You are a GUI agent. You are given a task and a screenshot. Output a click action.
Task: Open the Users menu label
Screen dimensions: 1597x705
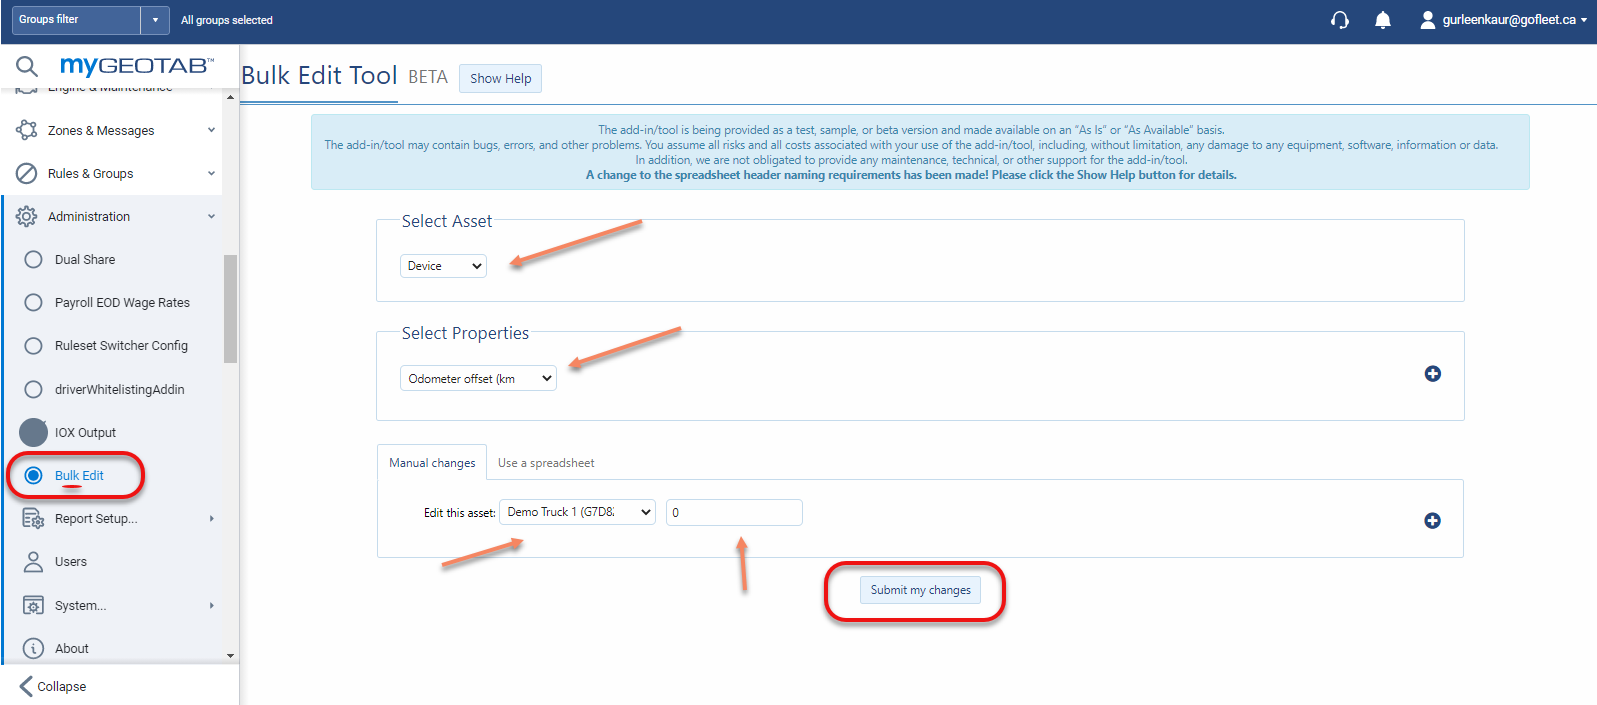point(71,561)
